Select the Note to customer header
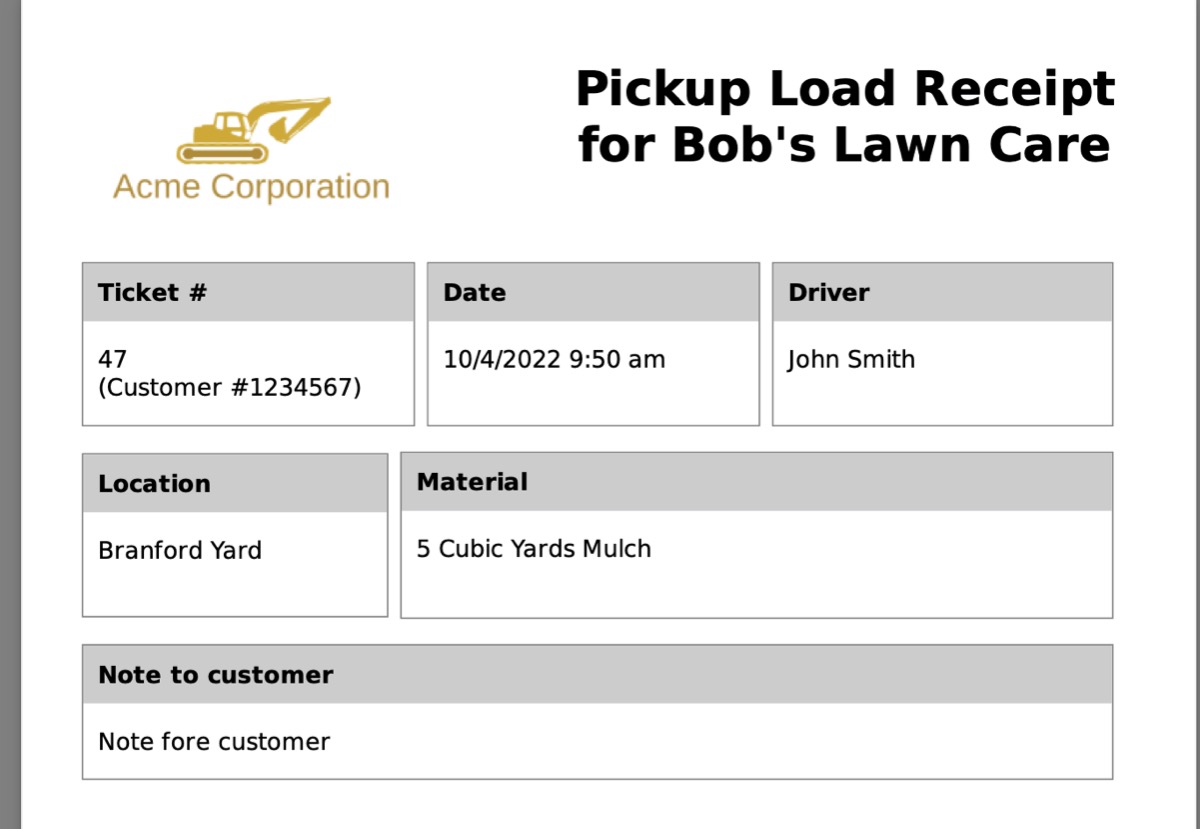Screen dimensions: 1200x829 [597, 675]
